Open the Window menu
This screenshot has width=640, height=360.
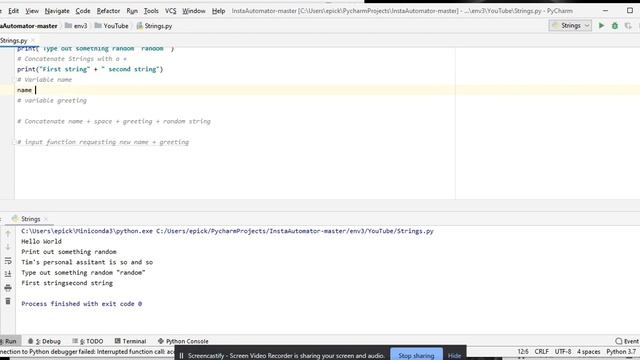(194, 11)
